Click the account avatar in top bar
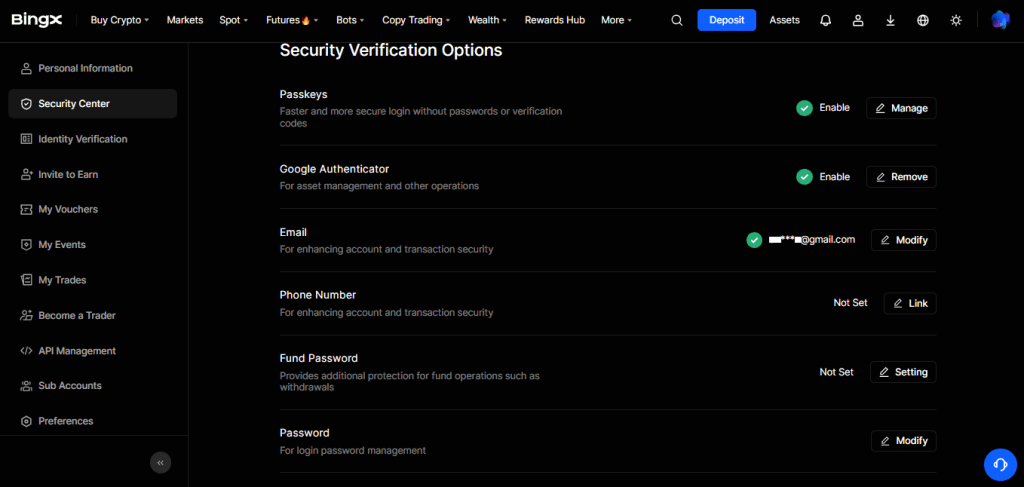The height and width of the screenshot is (487, 1024). 1000,20
